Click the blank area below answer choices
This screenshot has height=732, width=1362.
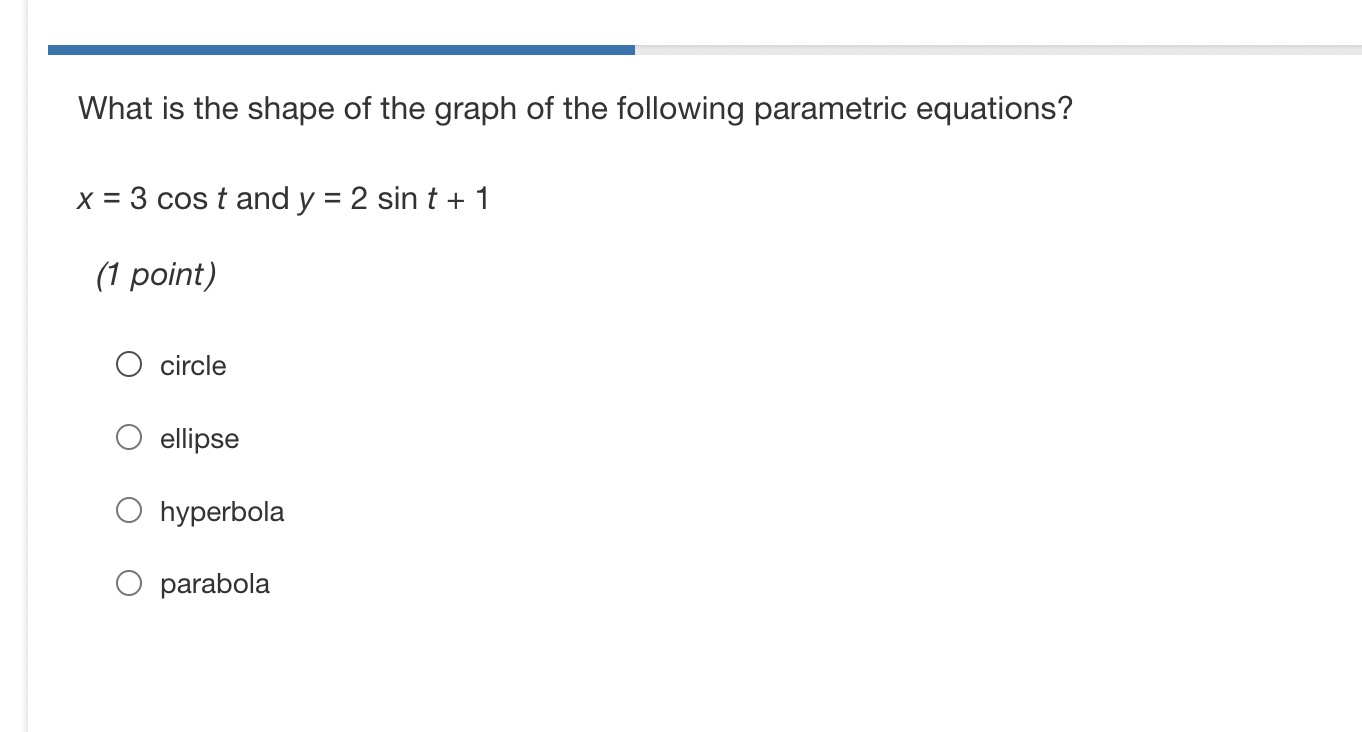tap(600, 670)
